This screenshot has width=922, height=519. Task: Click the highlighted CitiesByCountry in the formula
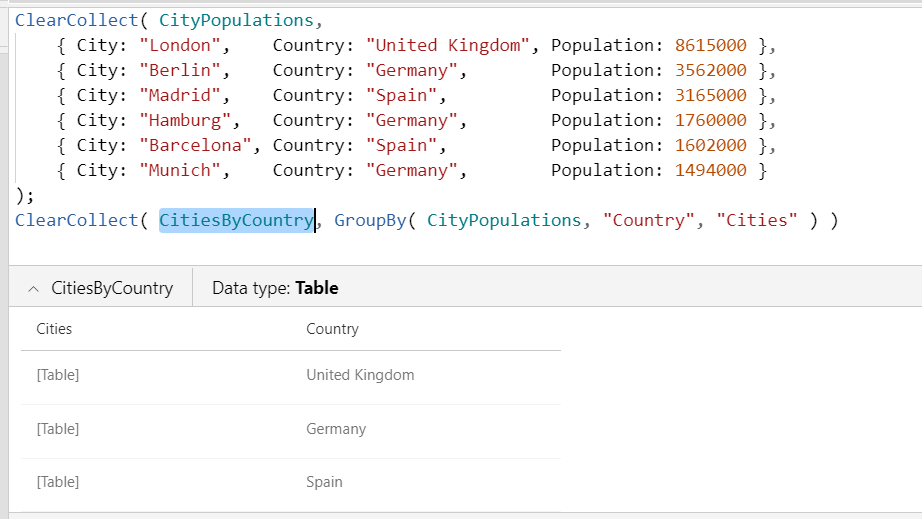[236, 220]
